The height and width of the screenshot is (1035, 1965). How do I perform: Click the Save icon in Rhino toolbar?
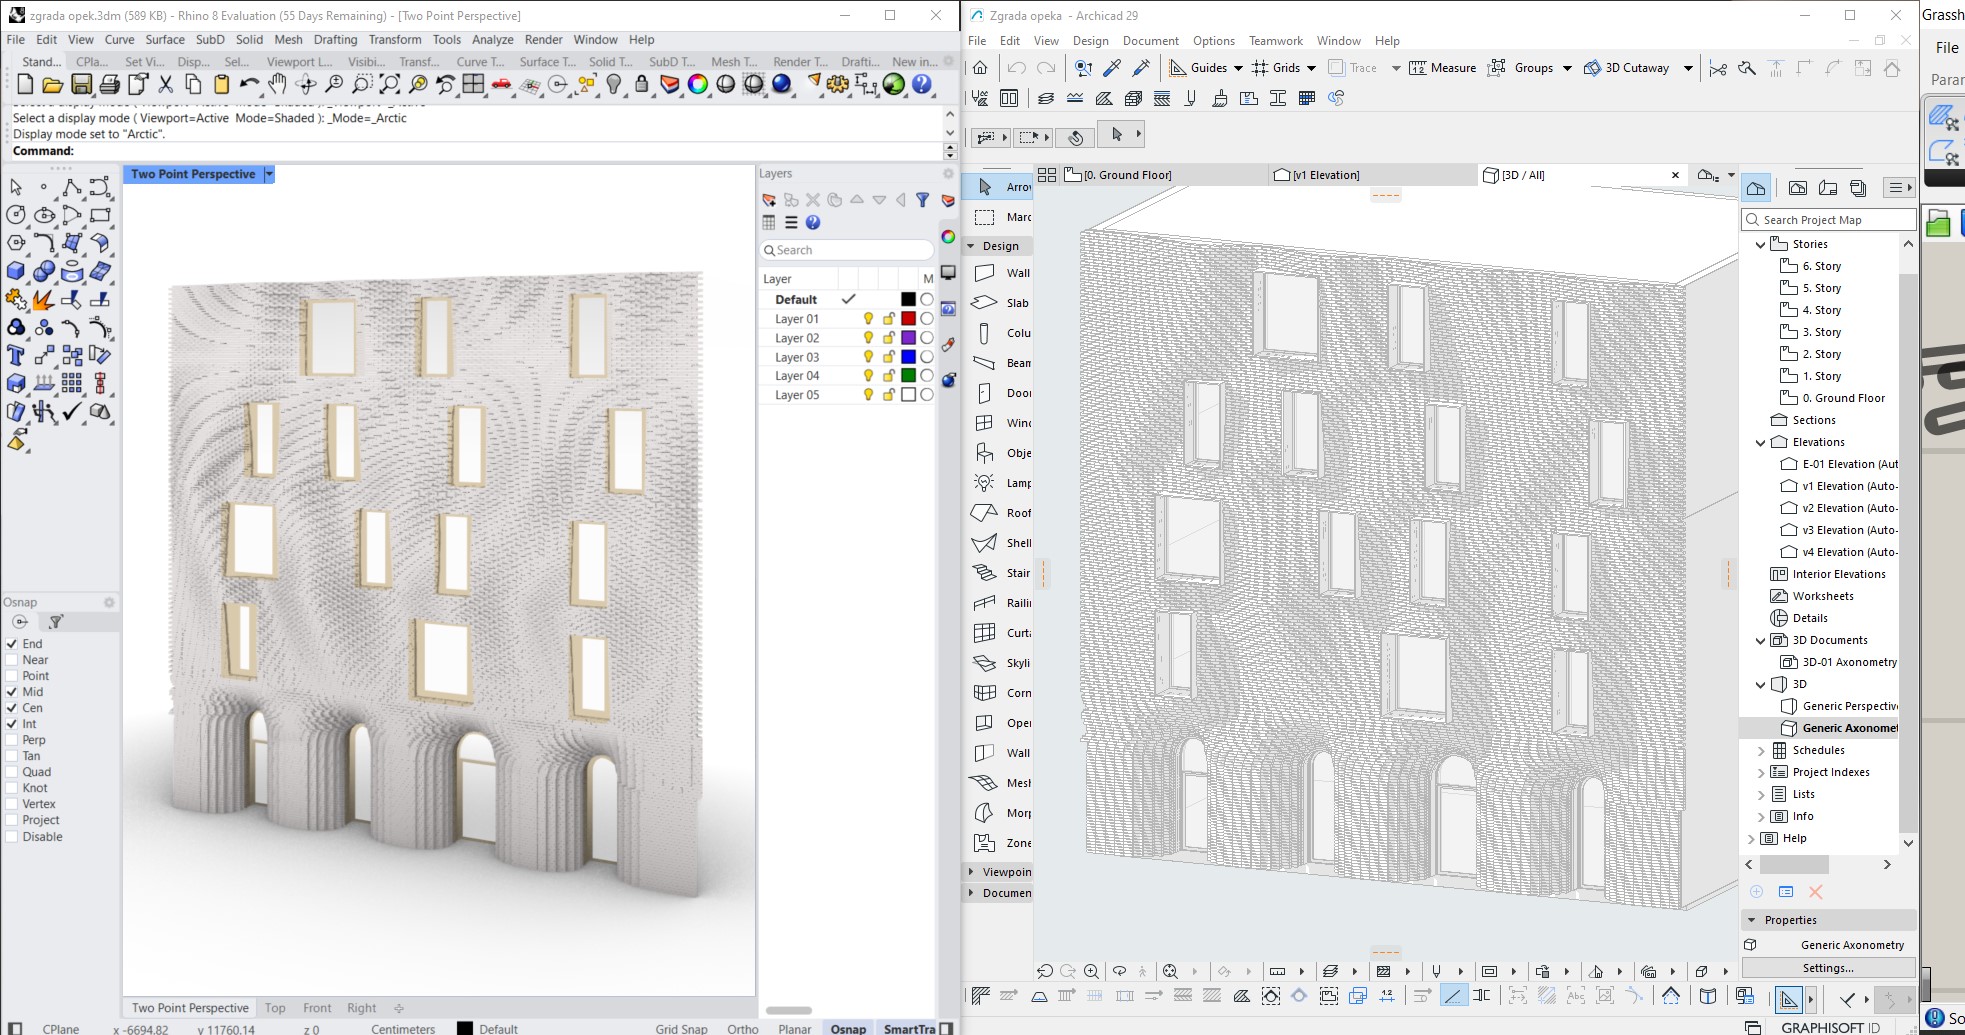click(81, 85)
